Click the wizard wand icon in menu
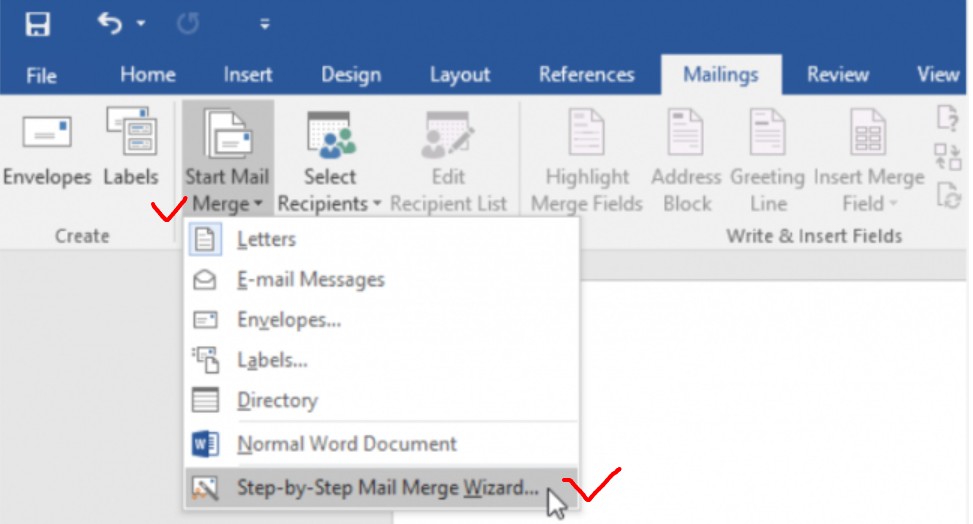Image resolution: width=973 pixels, height=524 pixels. [x=205, y=488]
